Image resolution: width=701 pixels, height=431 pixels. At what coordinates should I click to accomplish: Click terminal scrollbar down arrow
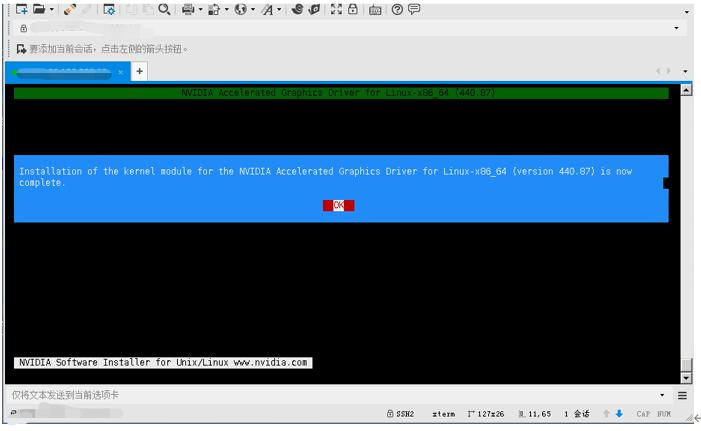[685, 377]
